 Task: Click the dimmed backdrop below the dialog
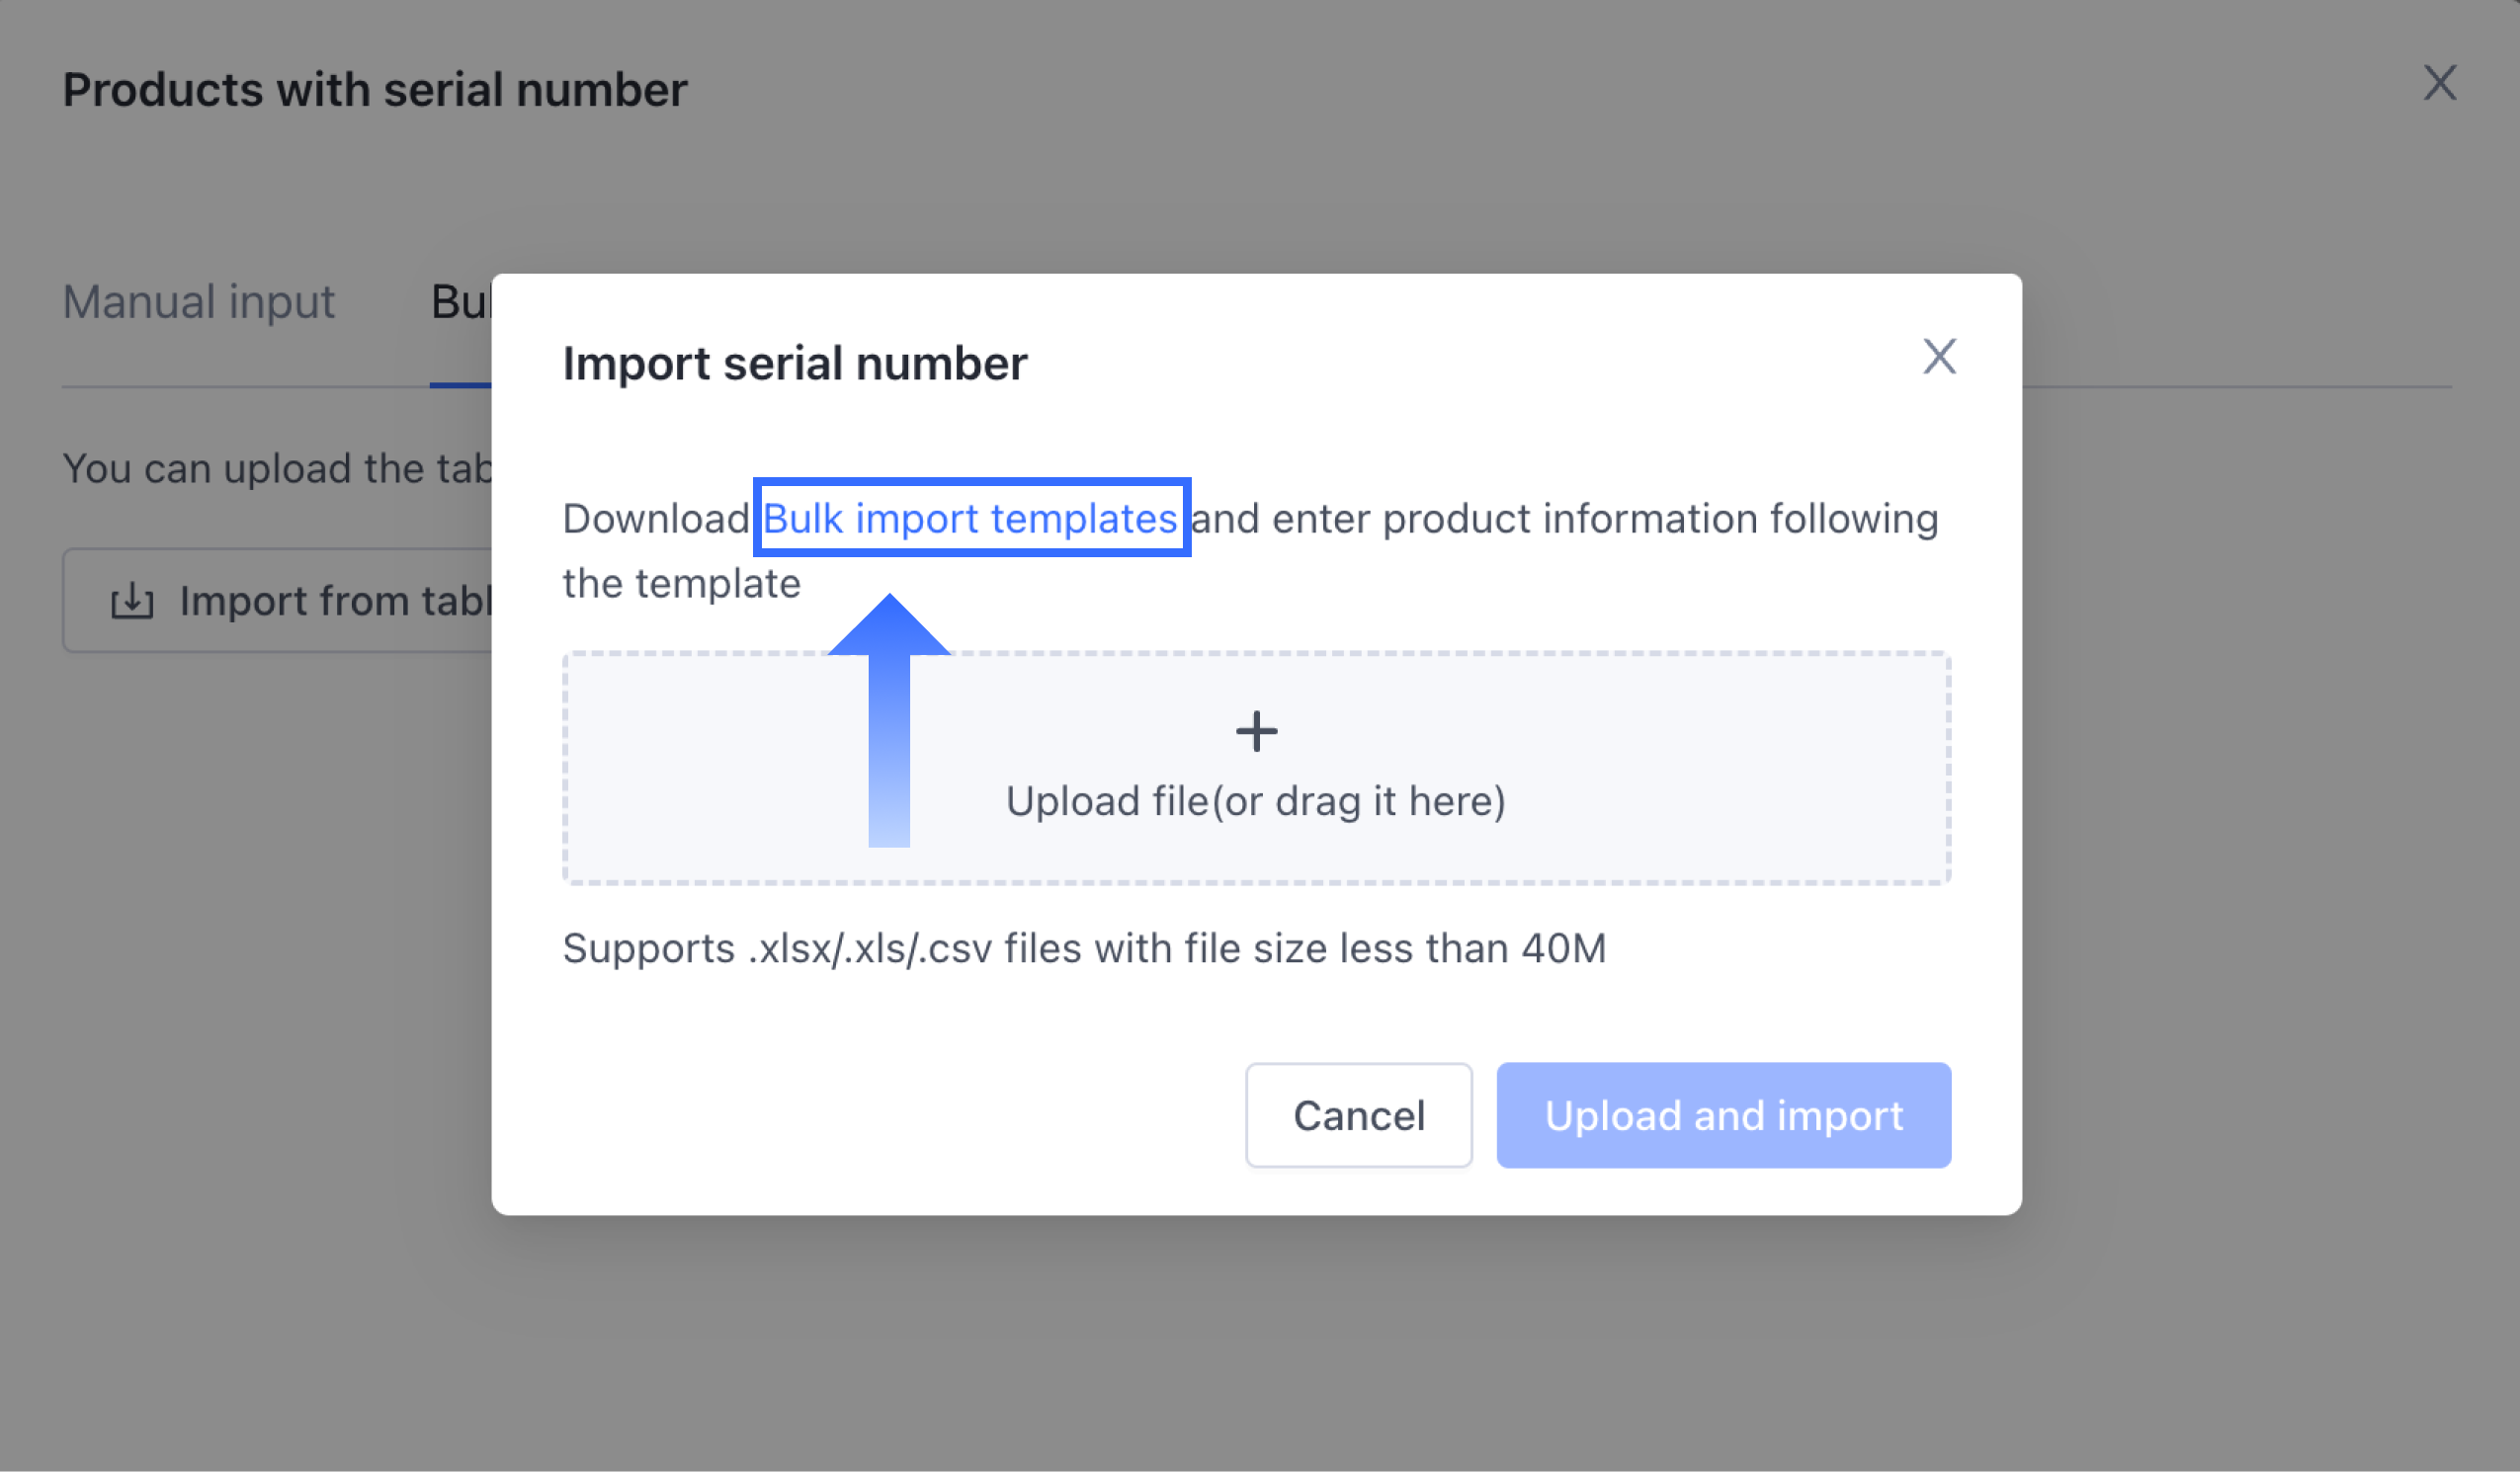coord(1256,1340)
